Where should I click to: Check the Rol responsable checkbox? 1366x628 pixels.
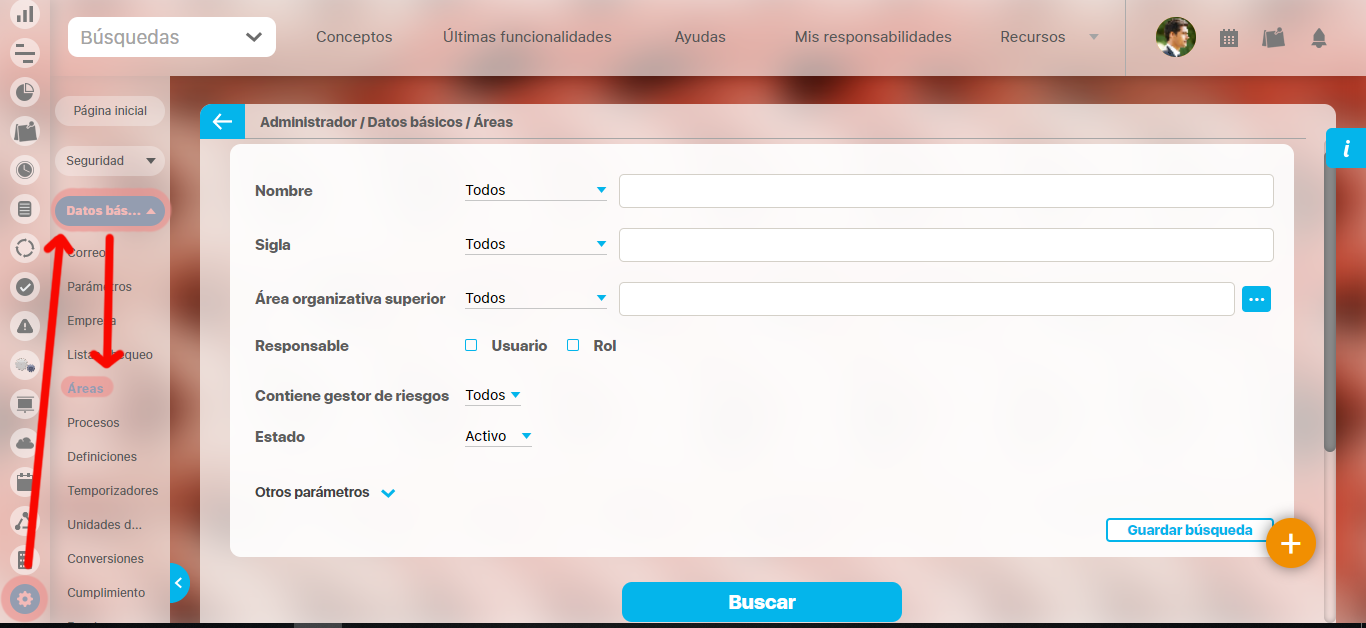coord(573,346)
